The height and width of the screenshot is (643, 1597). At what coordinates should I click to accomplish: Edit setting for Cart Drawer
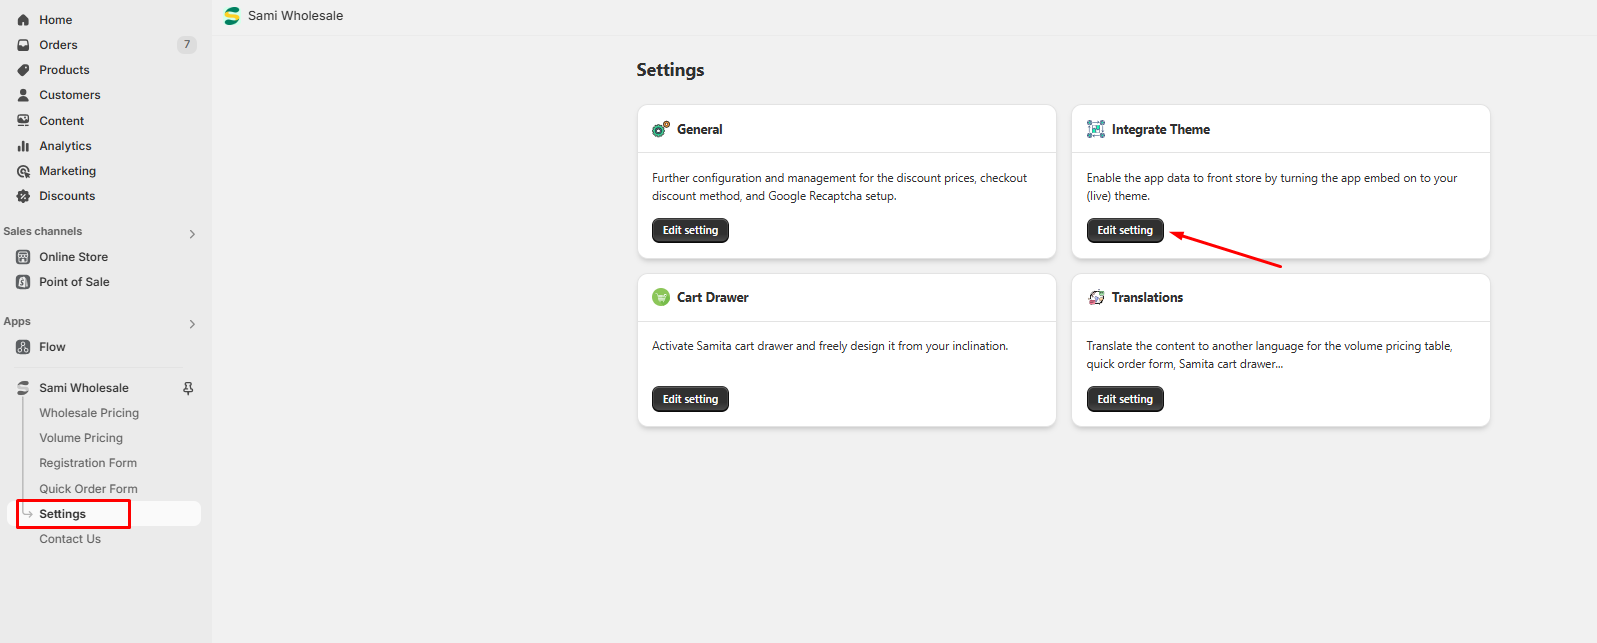point(690,399)
